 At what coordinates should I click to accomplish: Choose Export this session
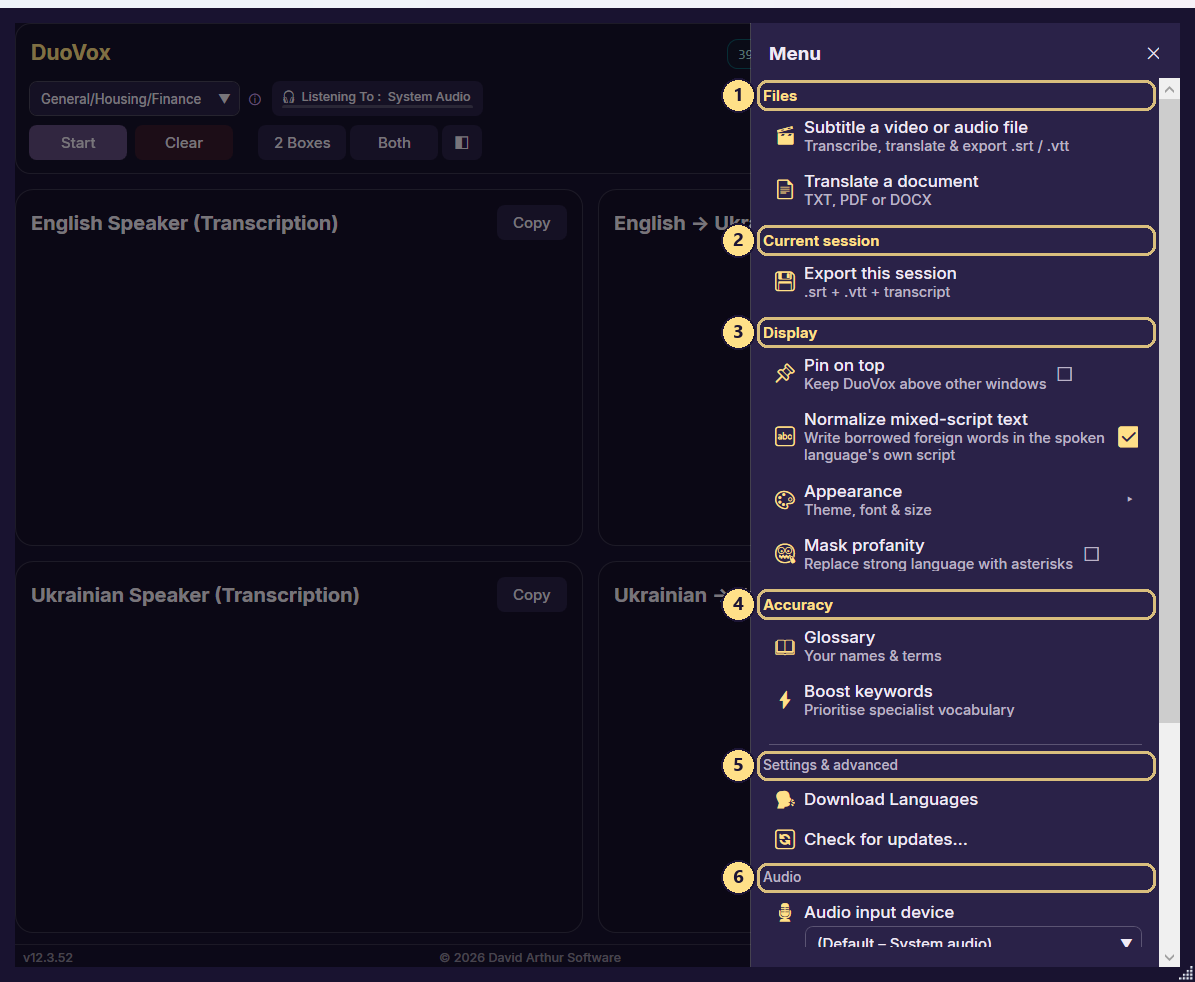pyautogui.click(x=954, y=282)
